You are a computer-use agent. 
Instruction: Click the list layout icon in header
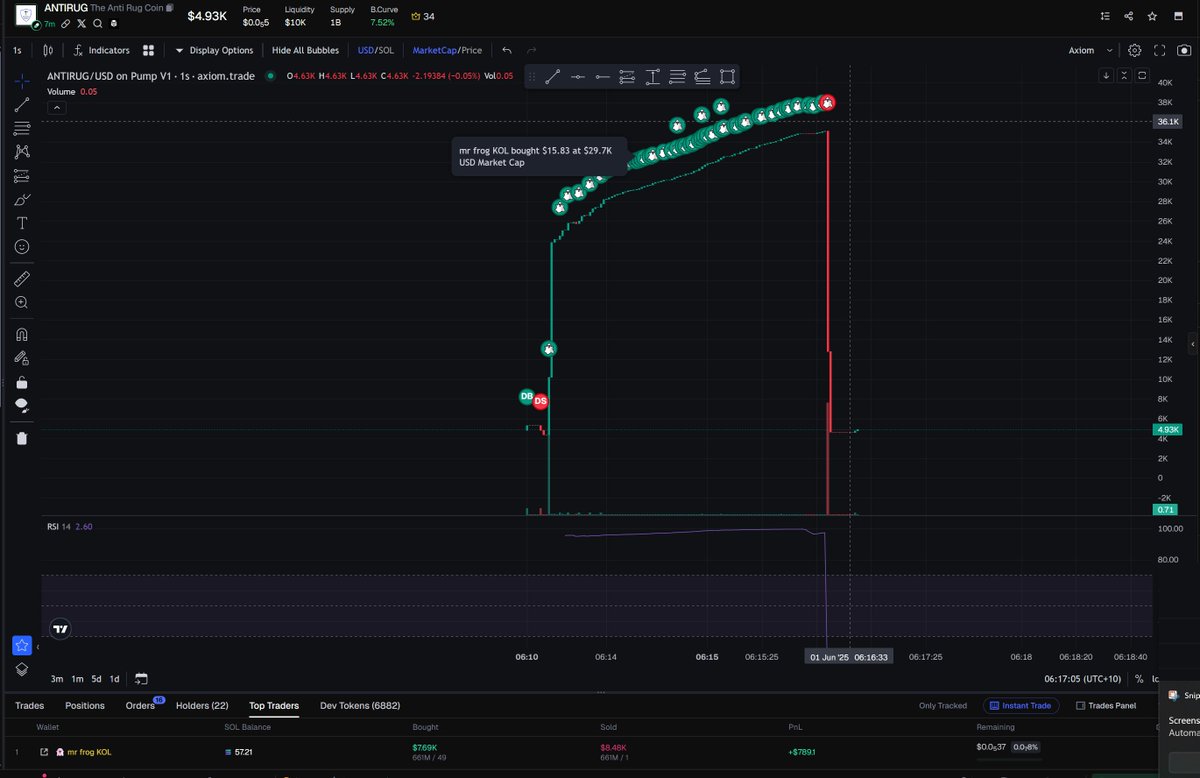[x=1104, y=16]
